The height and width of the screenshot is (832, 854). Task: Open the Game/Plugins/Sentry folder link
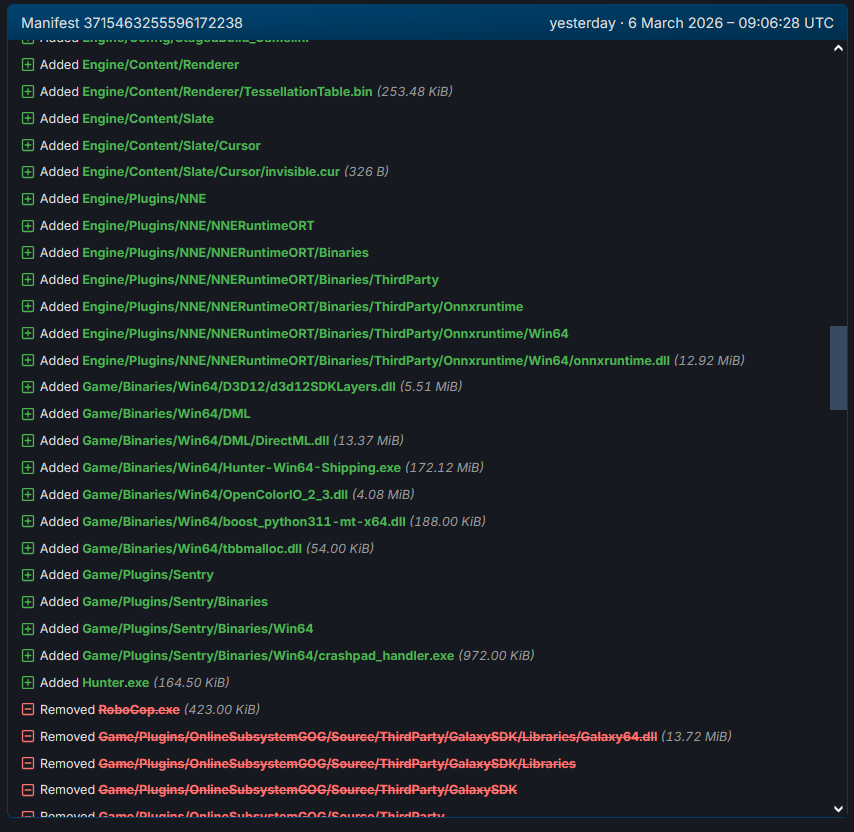pyautogui.click(x=147, y=575)
